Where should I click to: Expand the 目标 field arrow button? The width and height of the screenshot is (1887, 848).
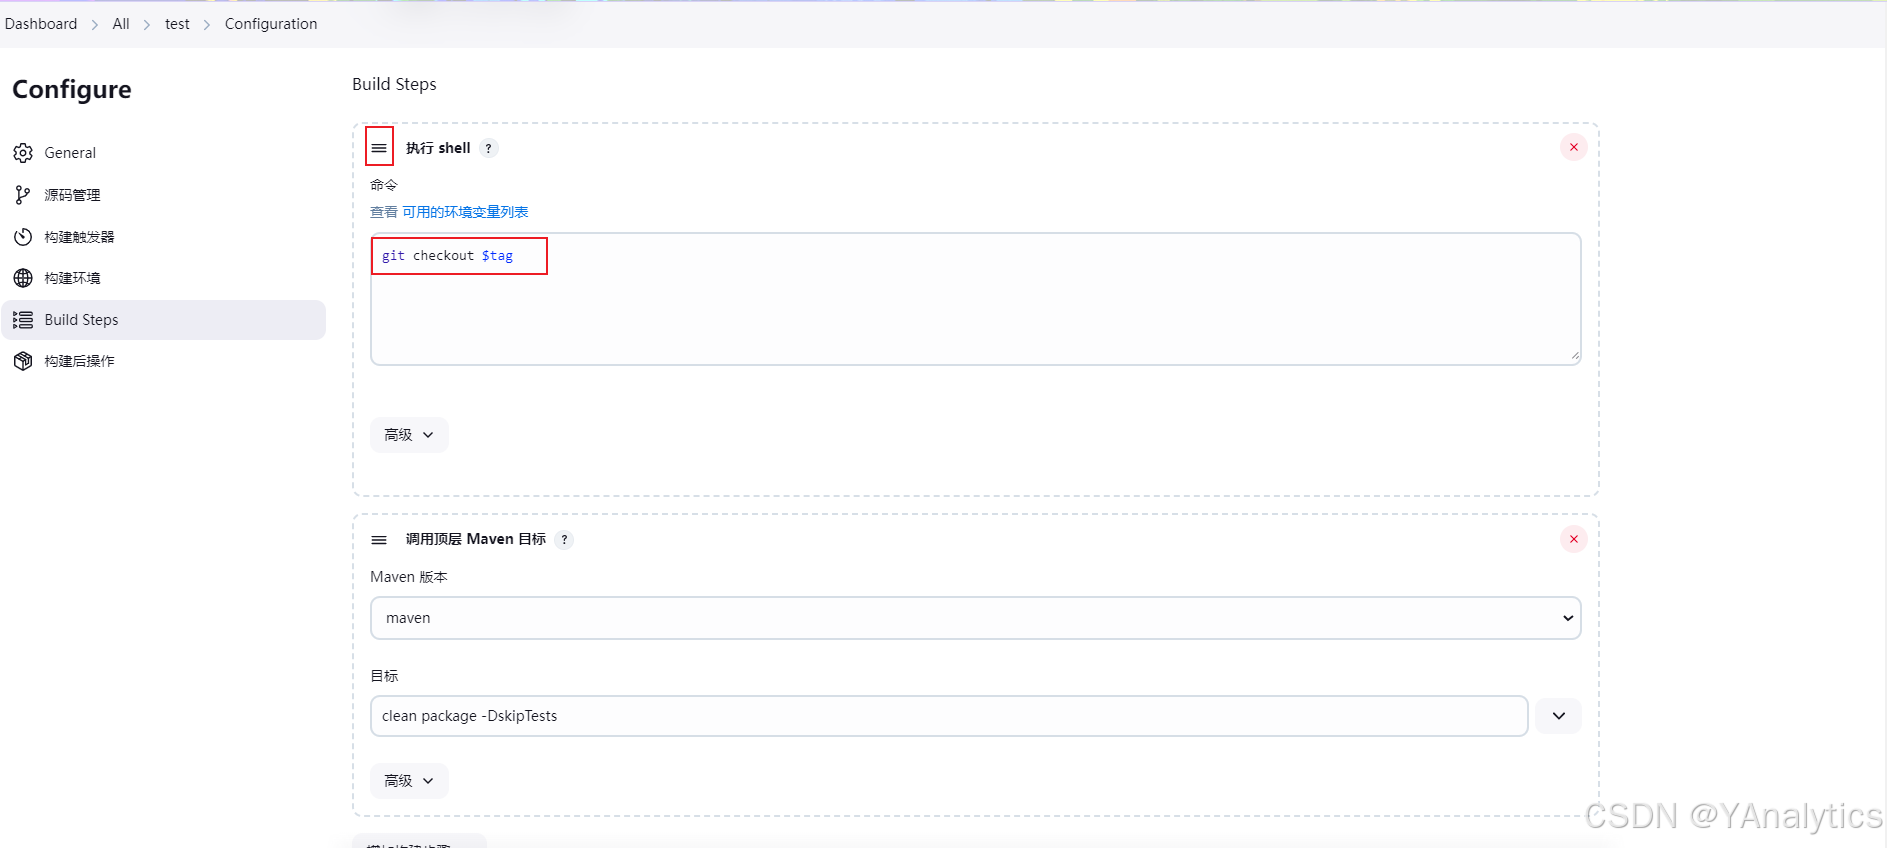(1558, 716)
